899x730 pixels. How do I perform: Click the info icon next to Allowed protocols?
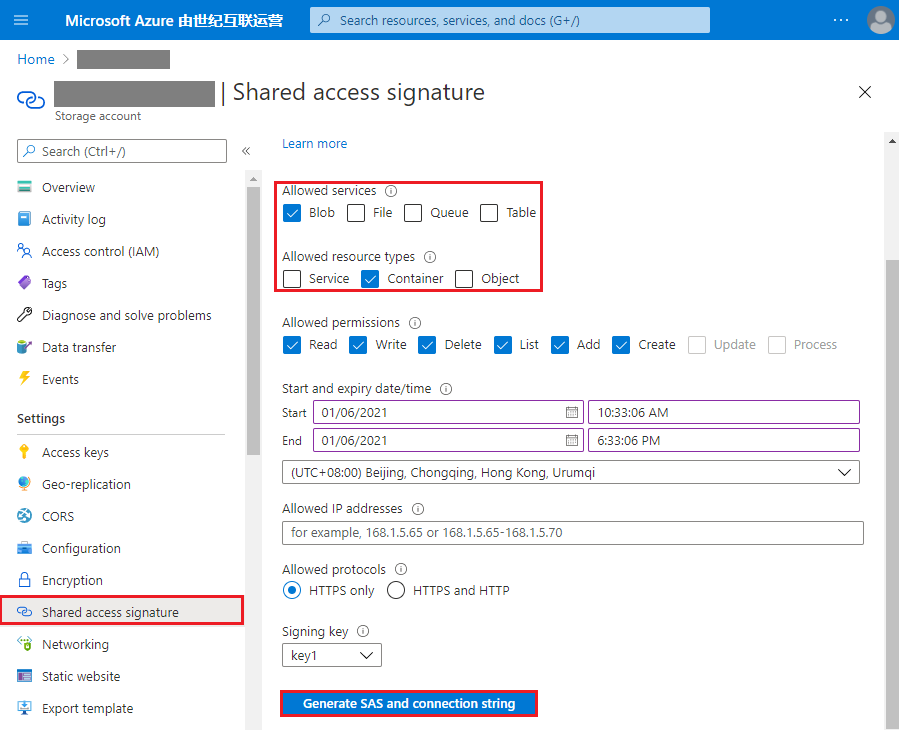click(x=401, y=569)
